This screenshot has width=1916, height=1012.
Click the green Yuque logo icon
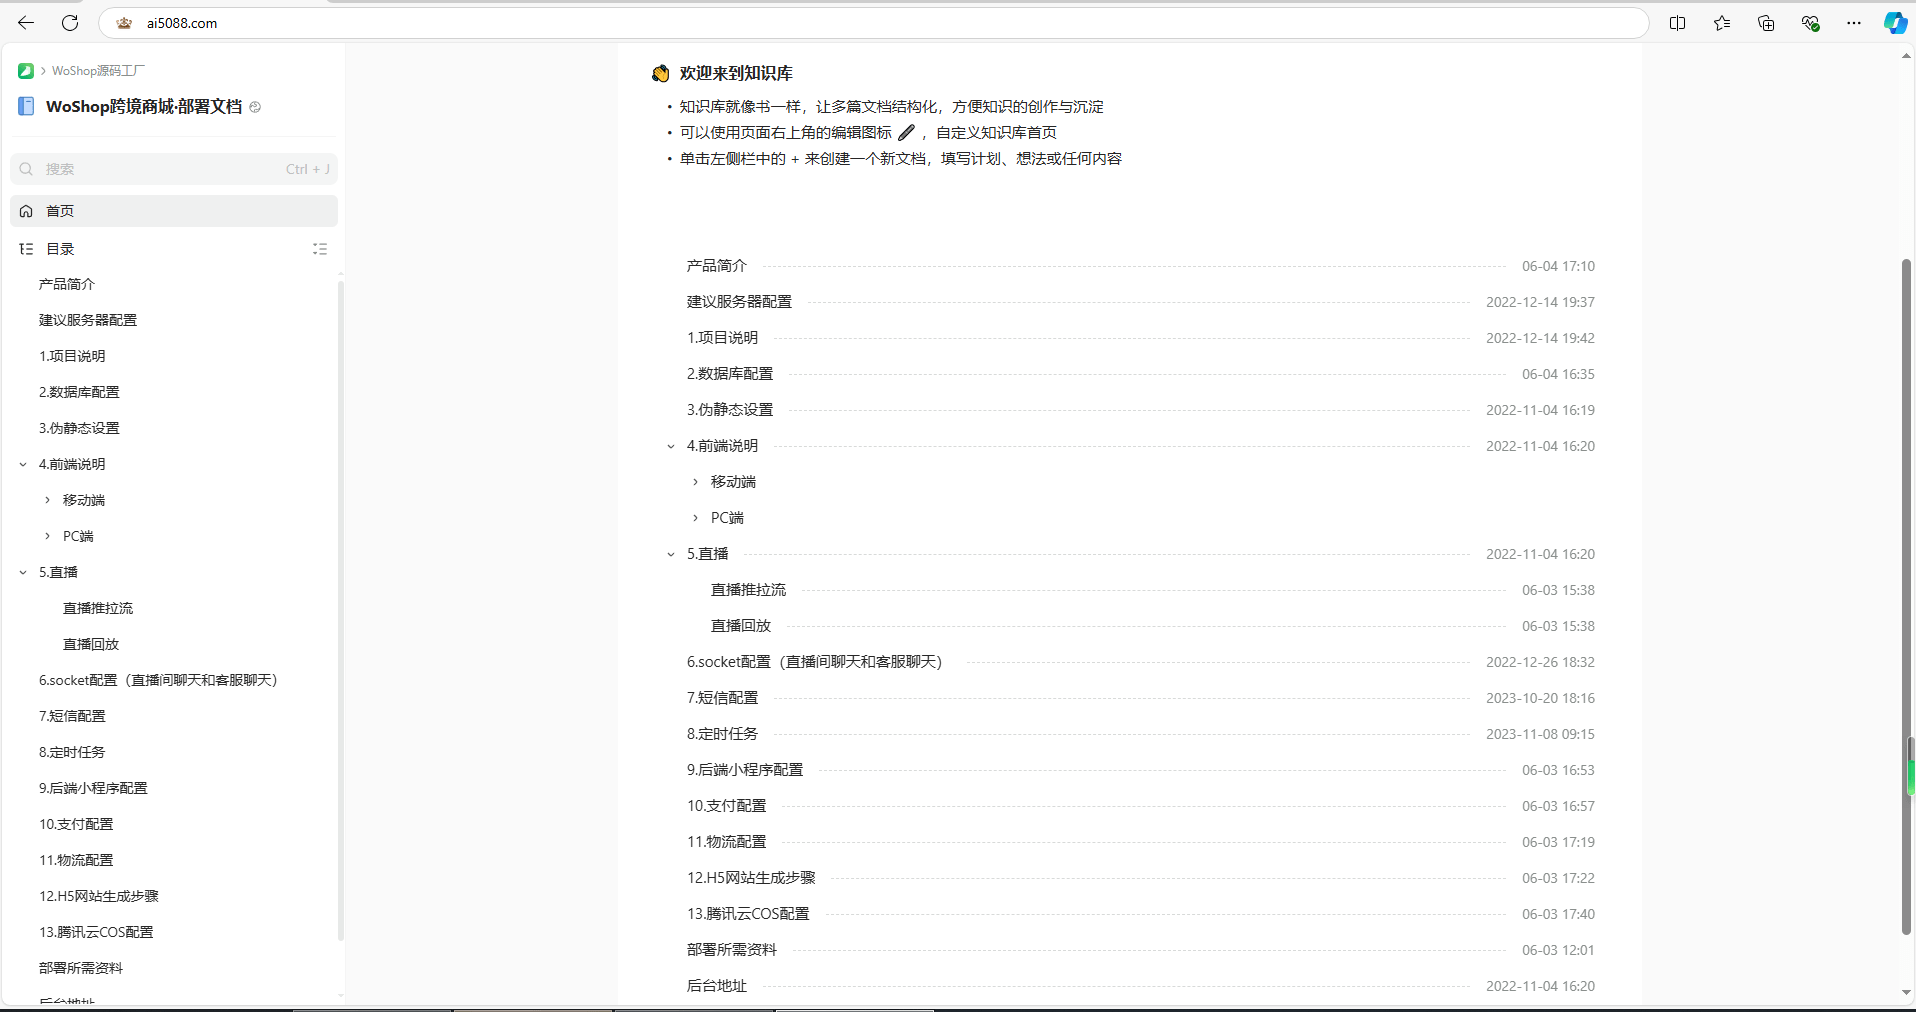coord(26,71)
